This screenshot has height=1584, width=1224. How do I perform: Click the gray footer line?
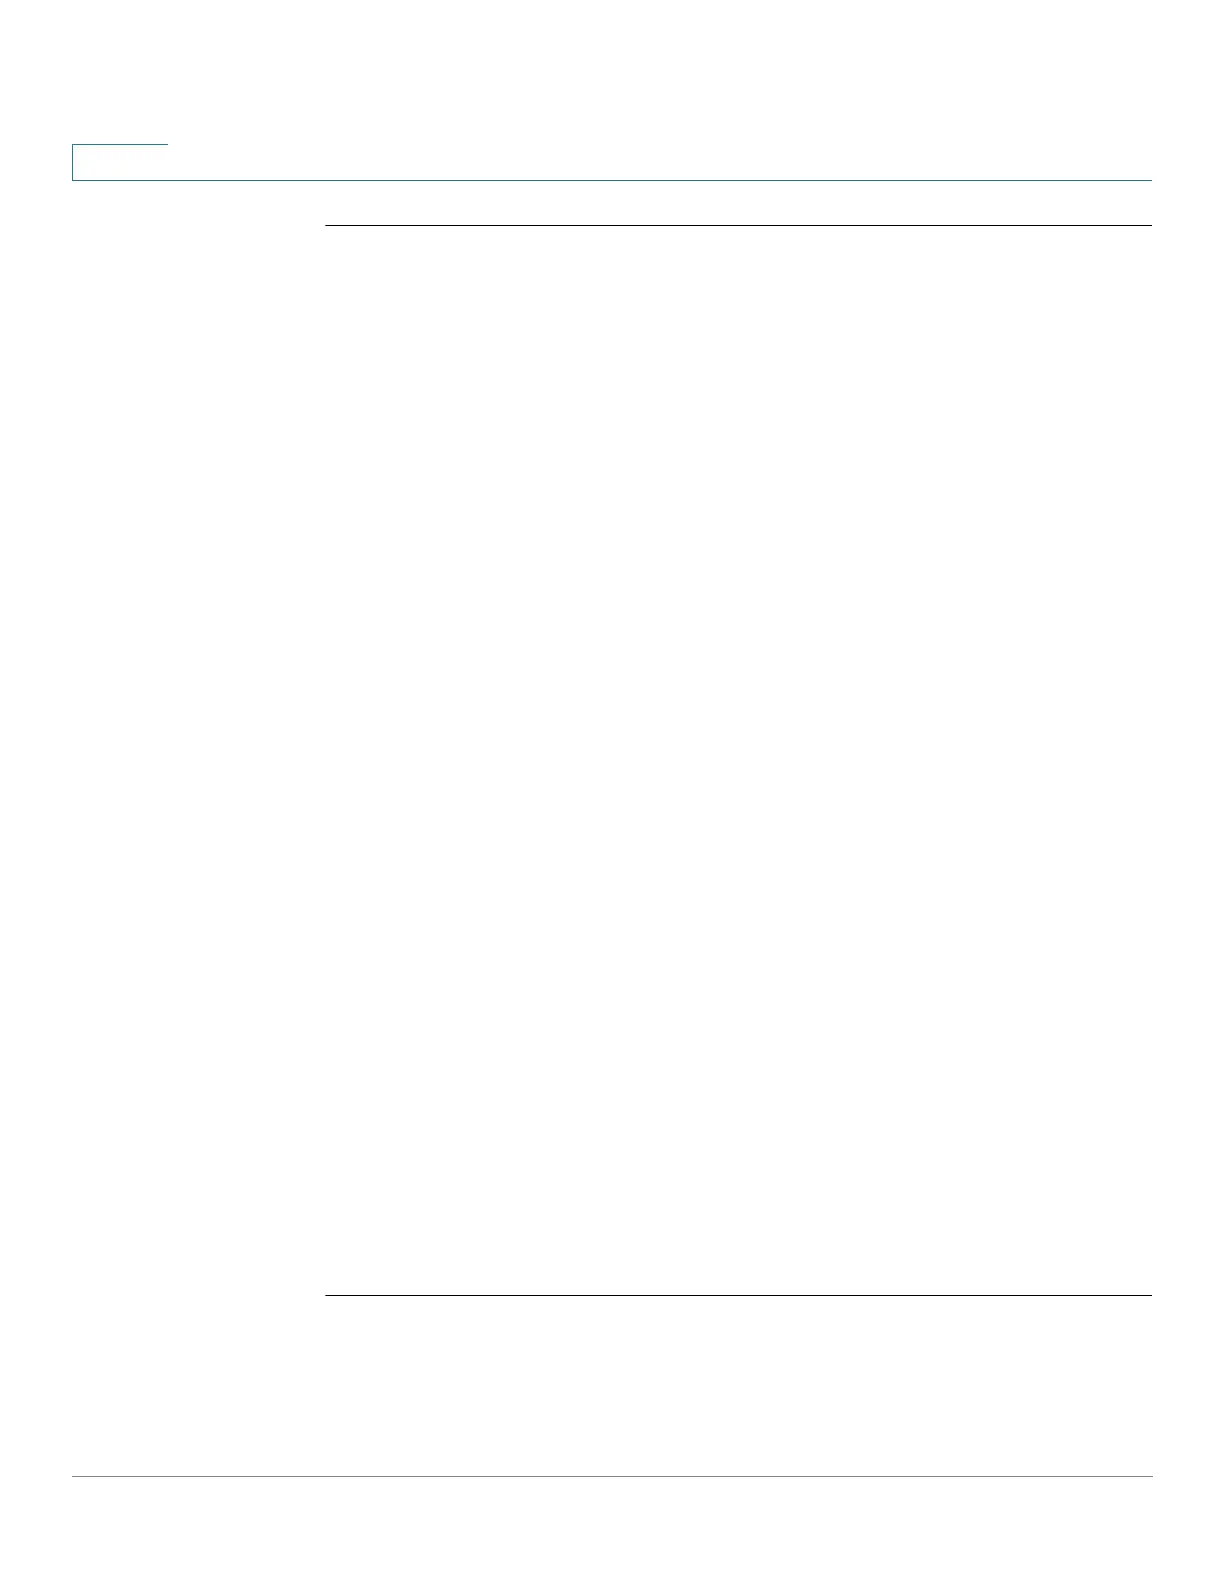612,1476
